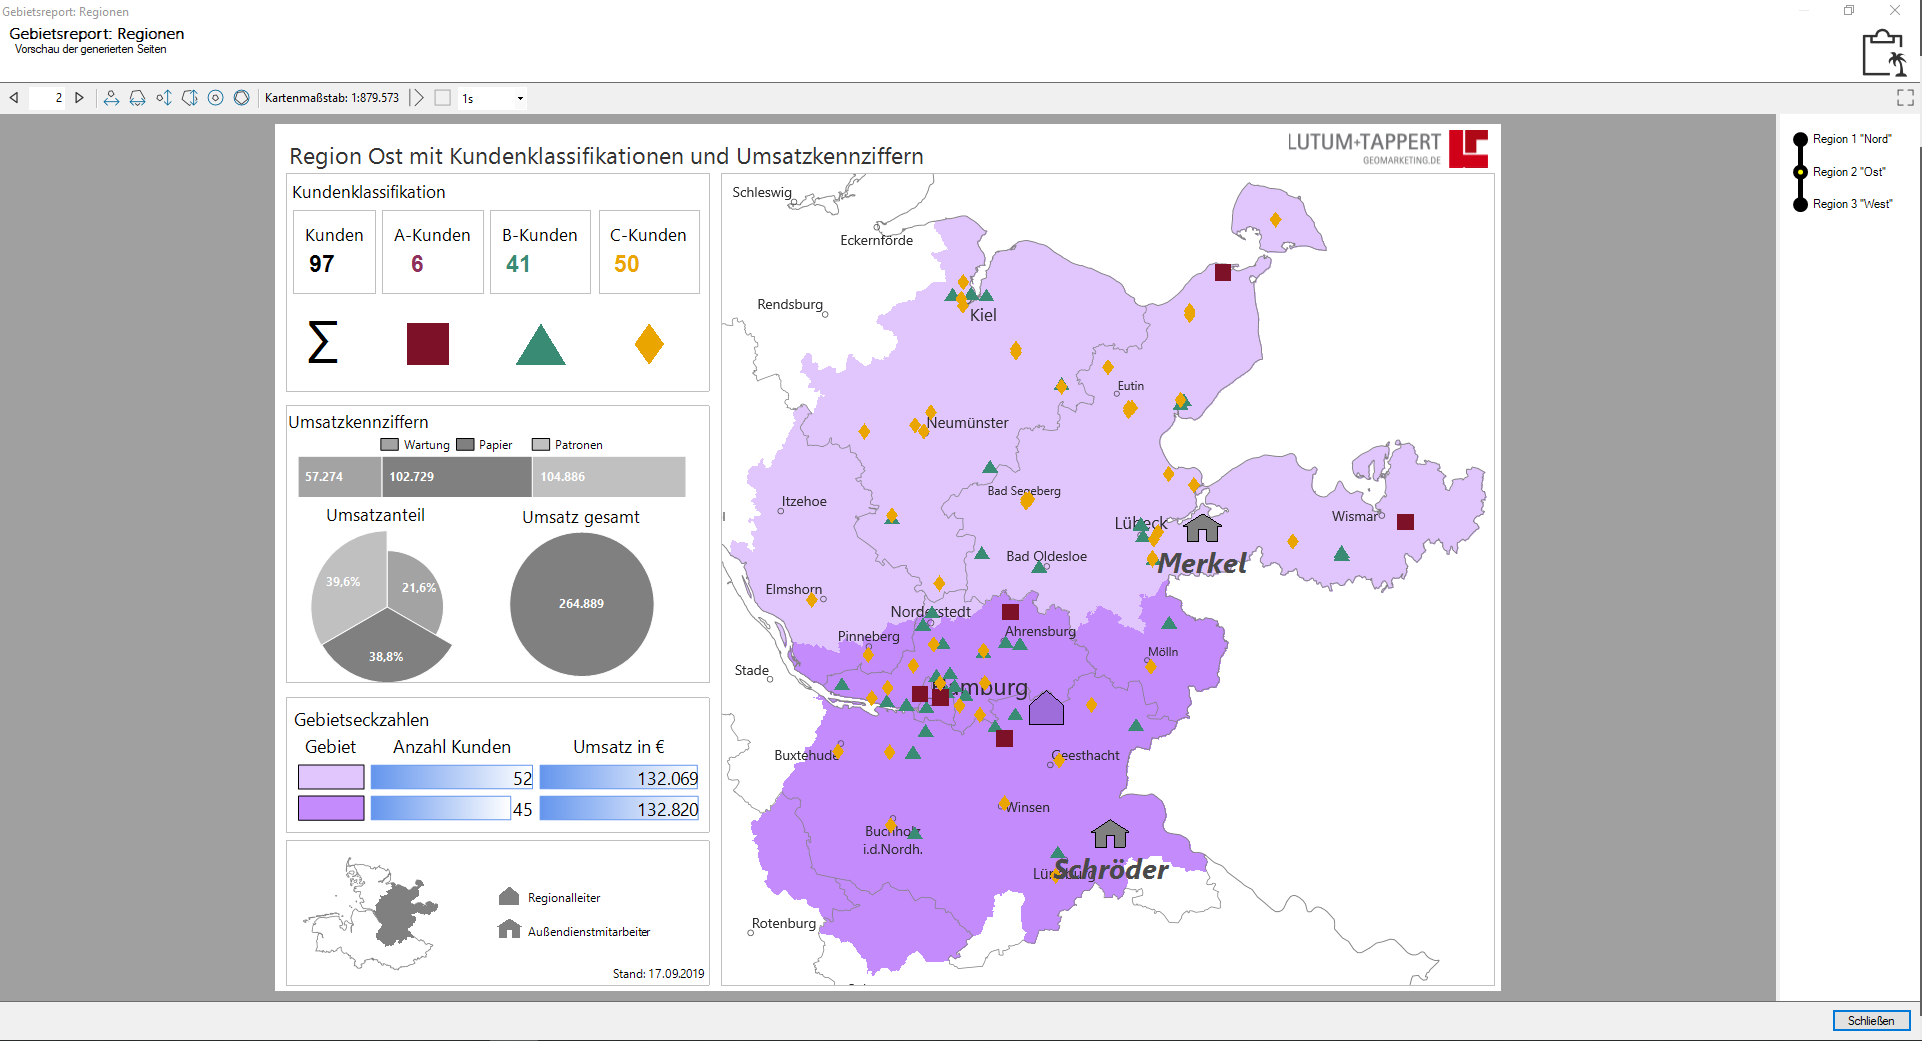1922x1041 pixels.
Task: Toggle fullscreen preview mode
Action: click(1905, 98)
